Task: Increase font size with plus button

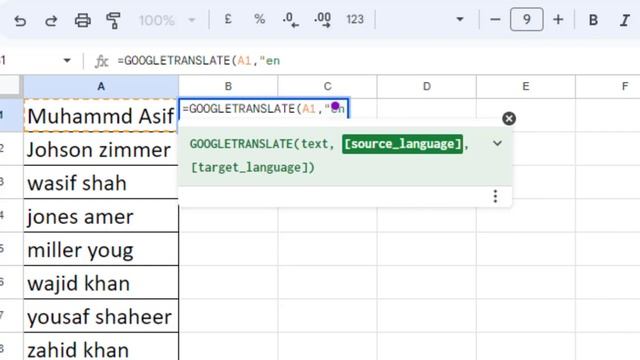Action: (558, 19)
